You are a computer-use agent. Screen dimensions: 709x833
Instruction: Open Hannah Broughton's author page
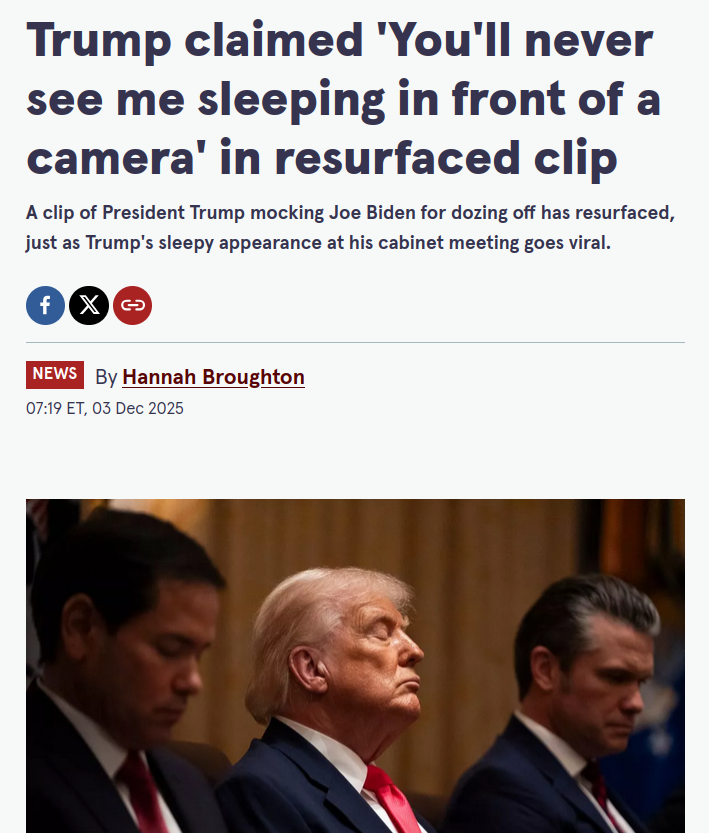[x=213, y=377]
